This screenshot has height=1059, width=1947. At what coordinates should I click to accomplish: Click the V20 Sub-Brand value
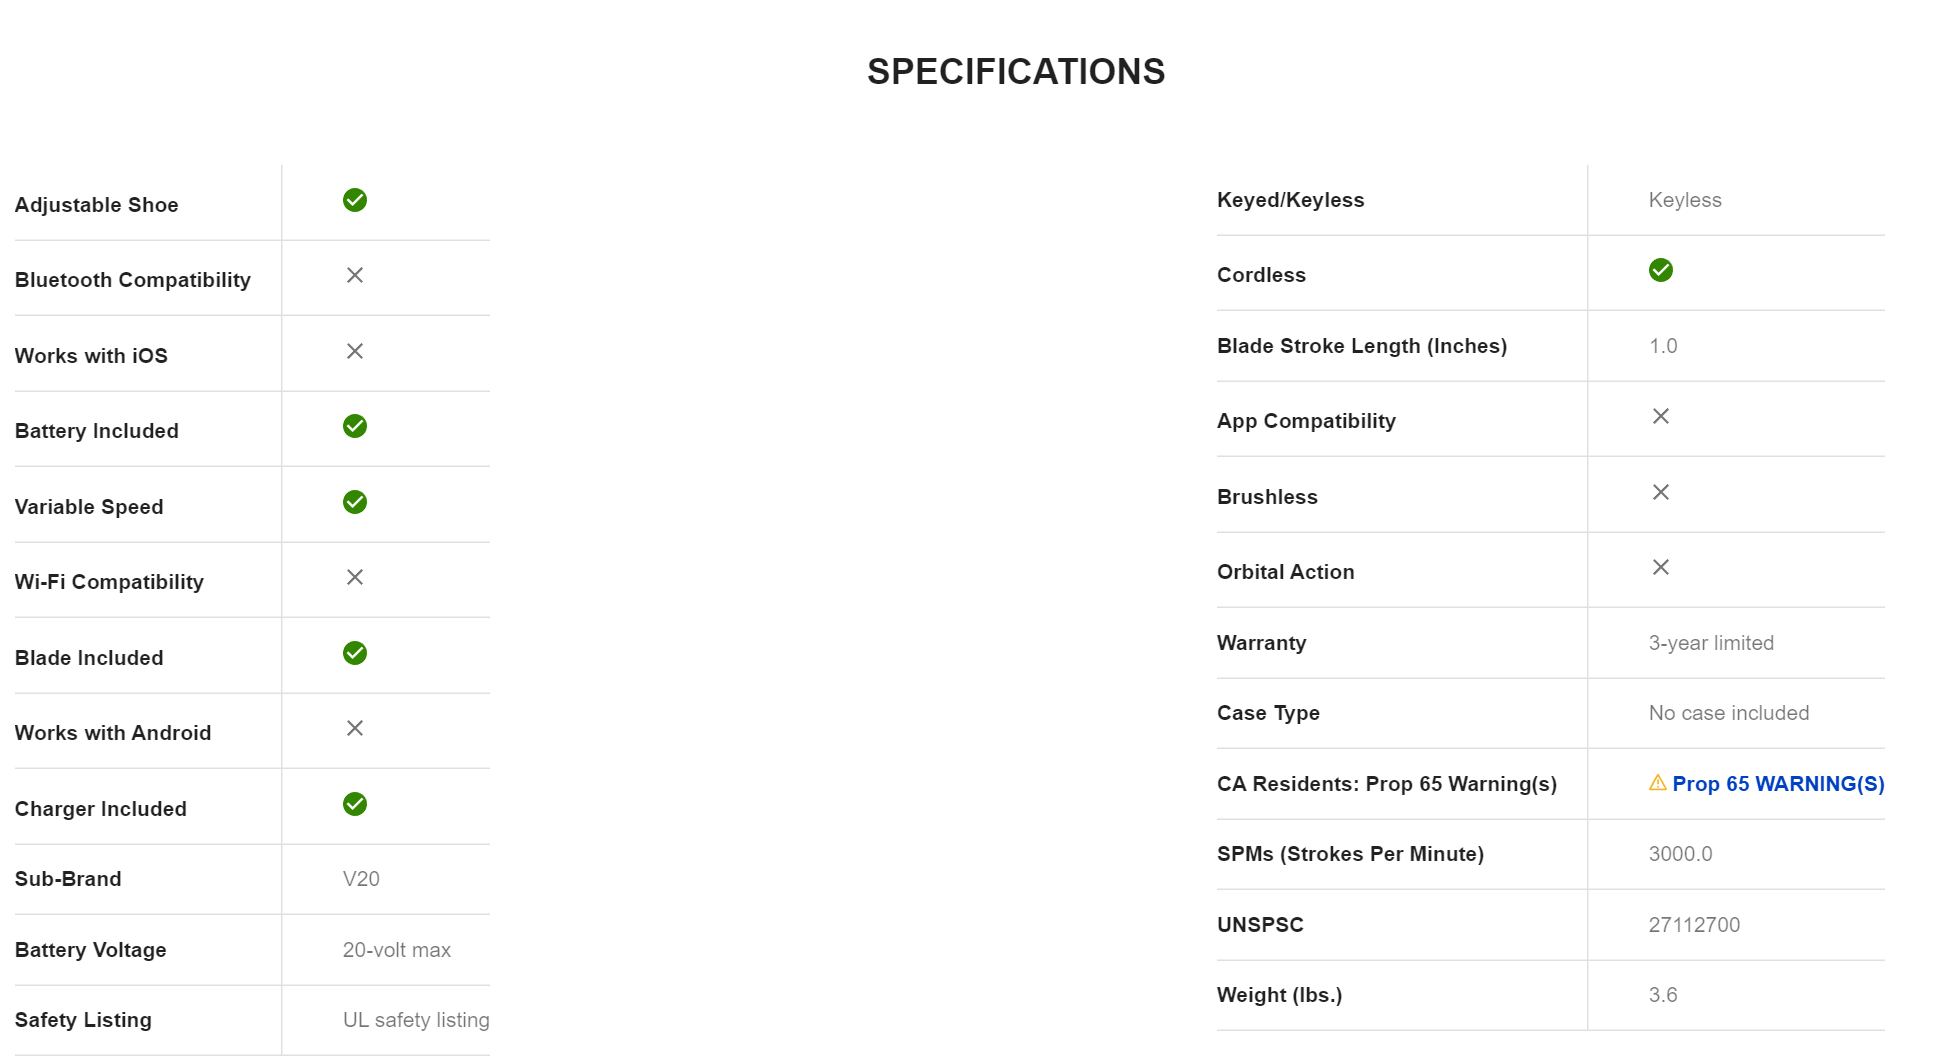coord(361,879)
